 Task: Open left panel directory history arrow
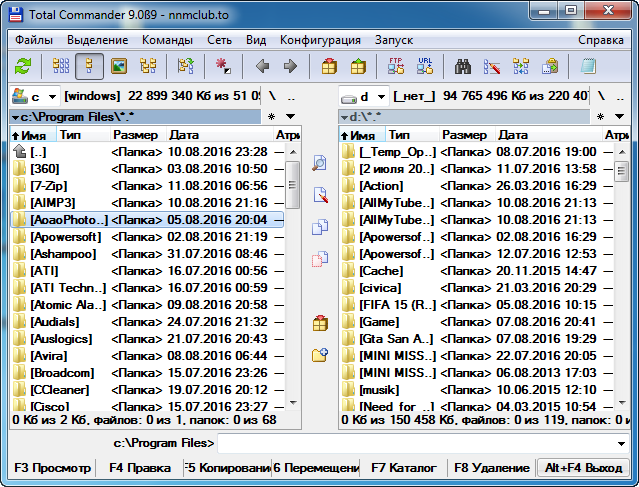click(x=291, y=117)
